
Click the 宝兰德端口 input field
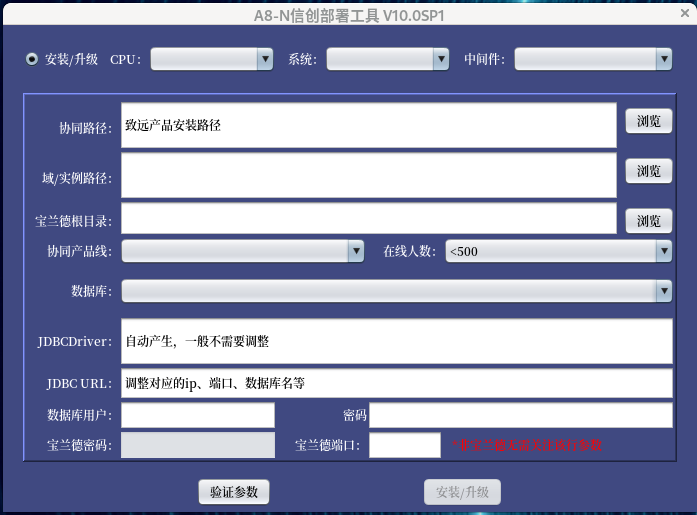405,445
